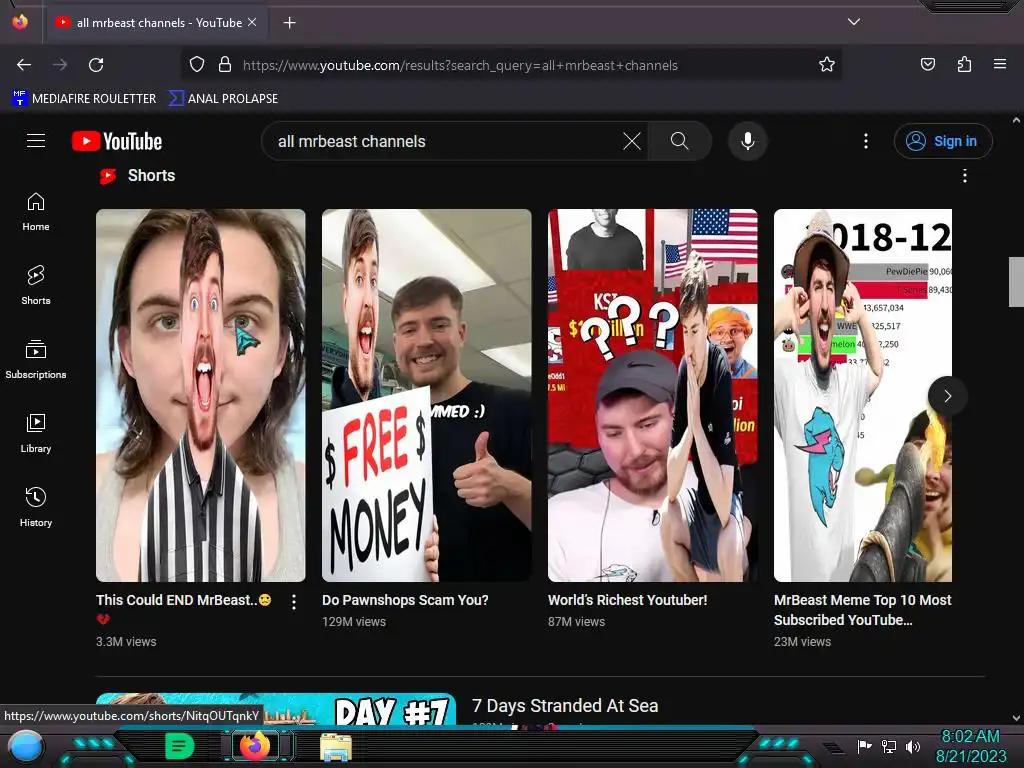Open Shorts in the sidebar
Viewport: 1024px width, 768px height.
coord(36,286)
